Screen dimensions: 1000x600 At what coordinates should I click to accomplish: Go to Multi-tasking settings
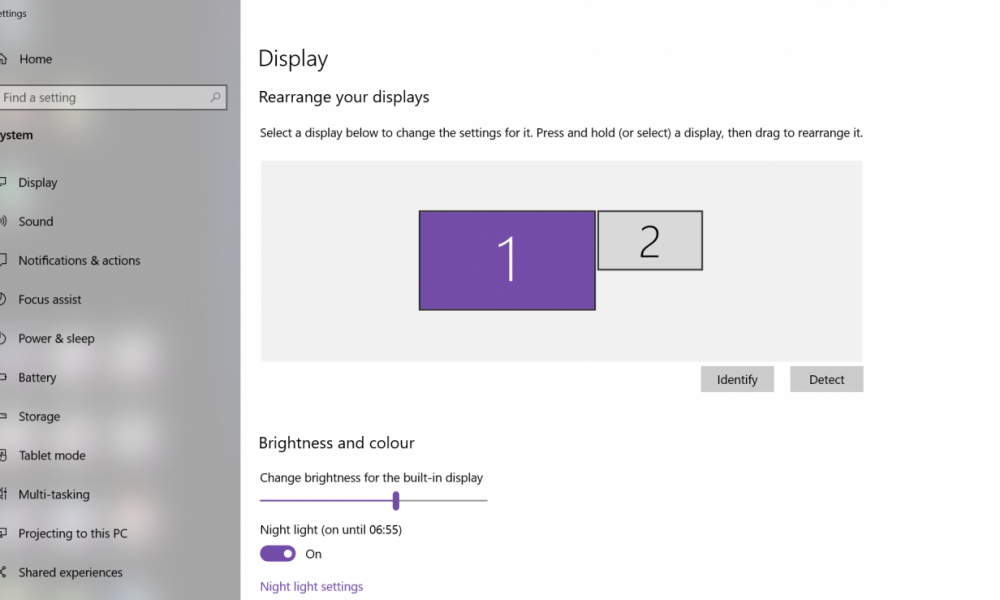[x=54, y=494]
